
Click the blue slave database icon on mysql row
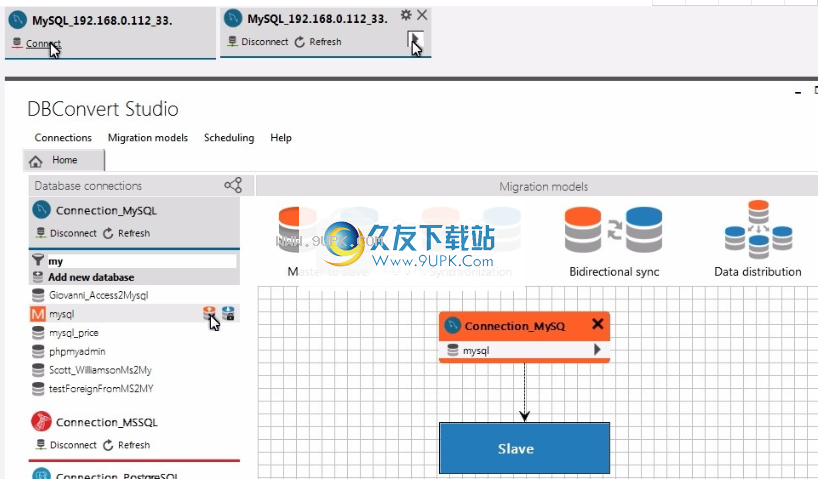(x=228, y=314)
